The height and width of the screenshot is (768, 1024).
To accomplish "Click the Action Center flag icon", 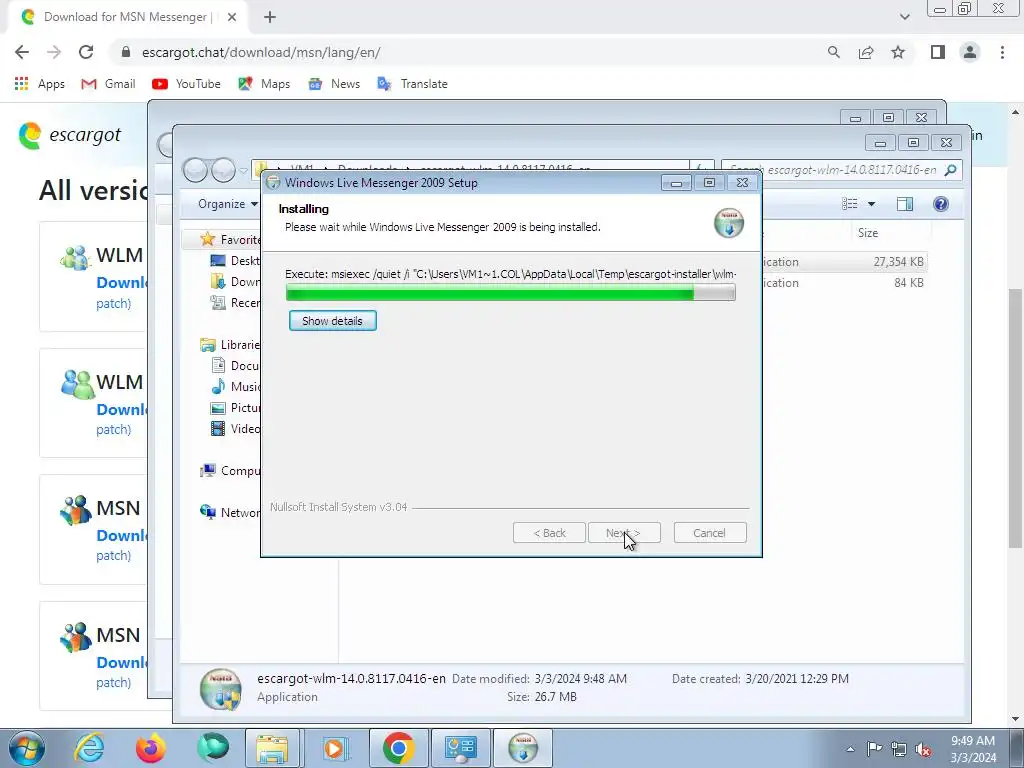I will [874, 749].
